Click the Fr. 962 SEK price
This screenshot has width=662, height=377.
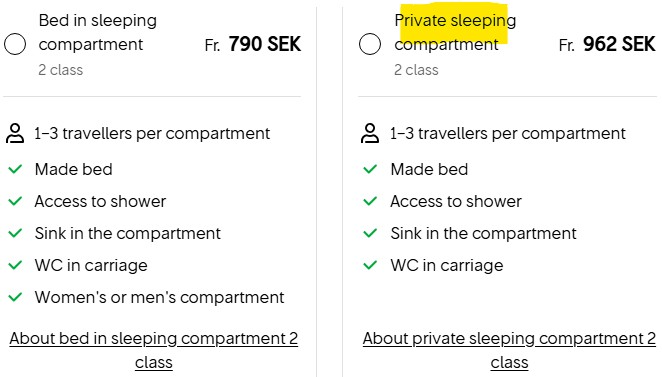607,44
